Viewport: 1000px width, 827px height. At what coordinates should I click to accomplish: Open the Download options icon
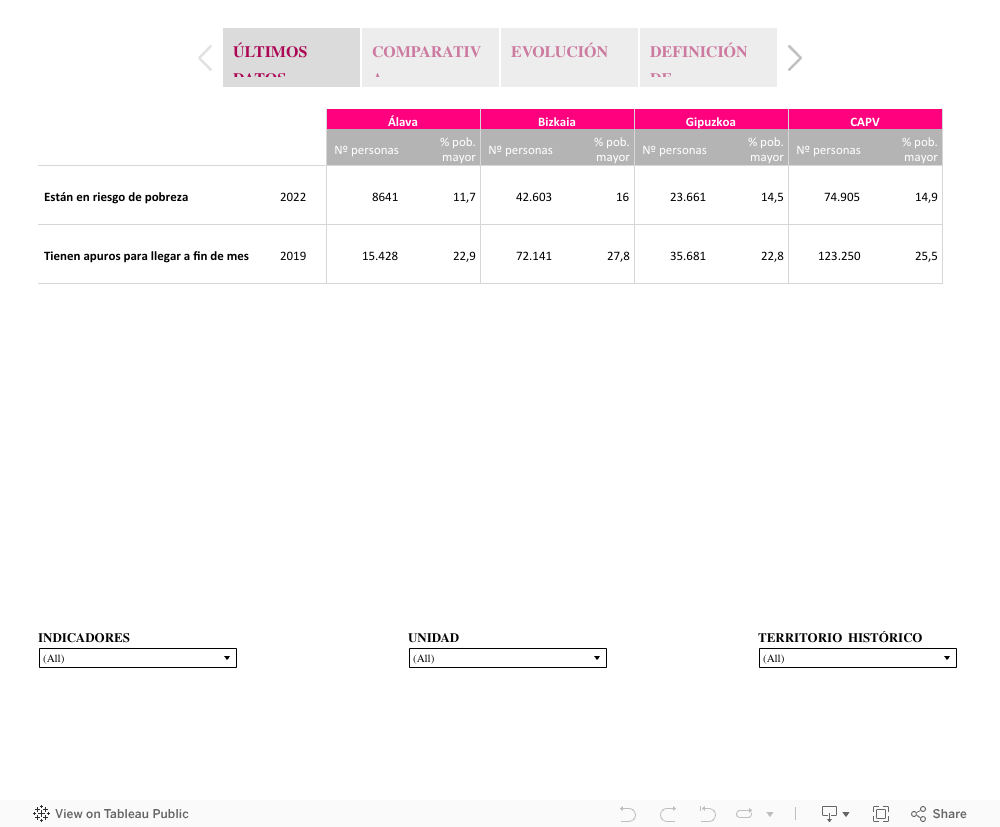pos(834,814)
